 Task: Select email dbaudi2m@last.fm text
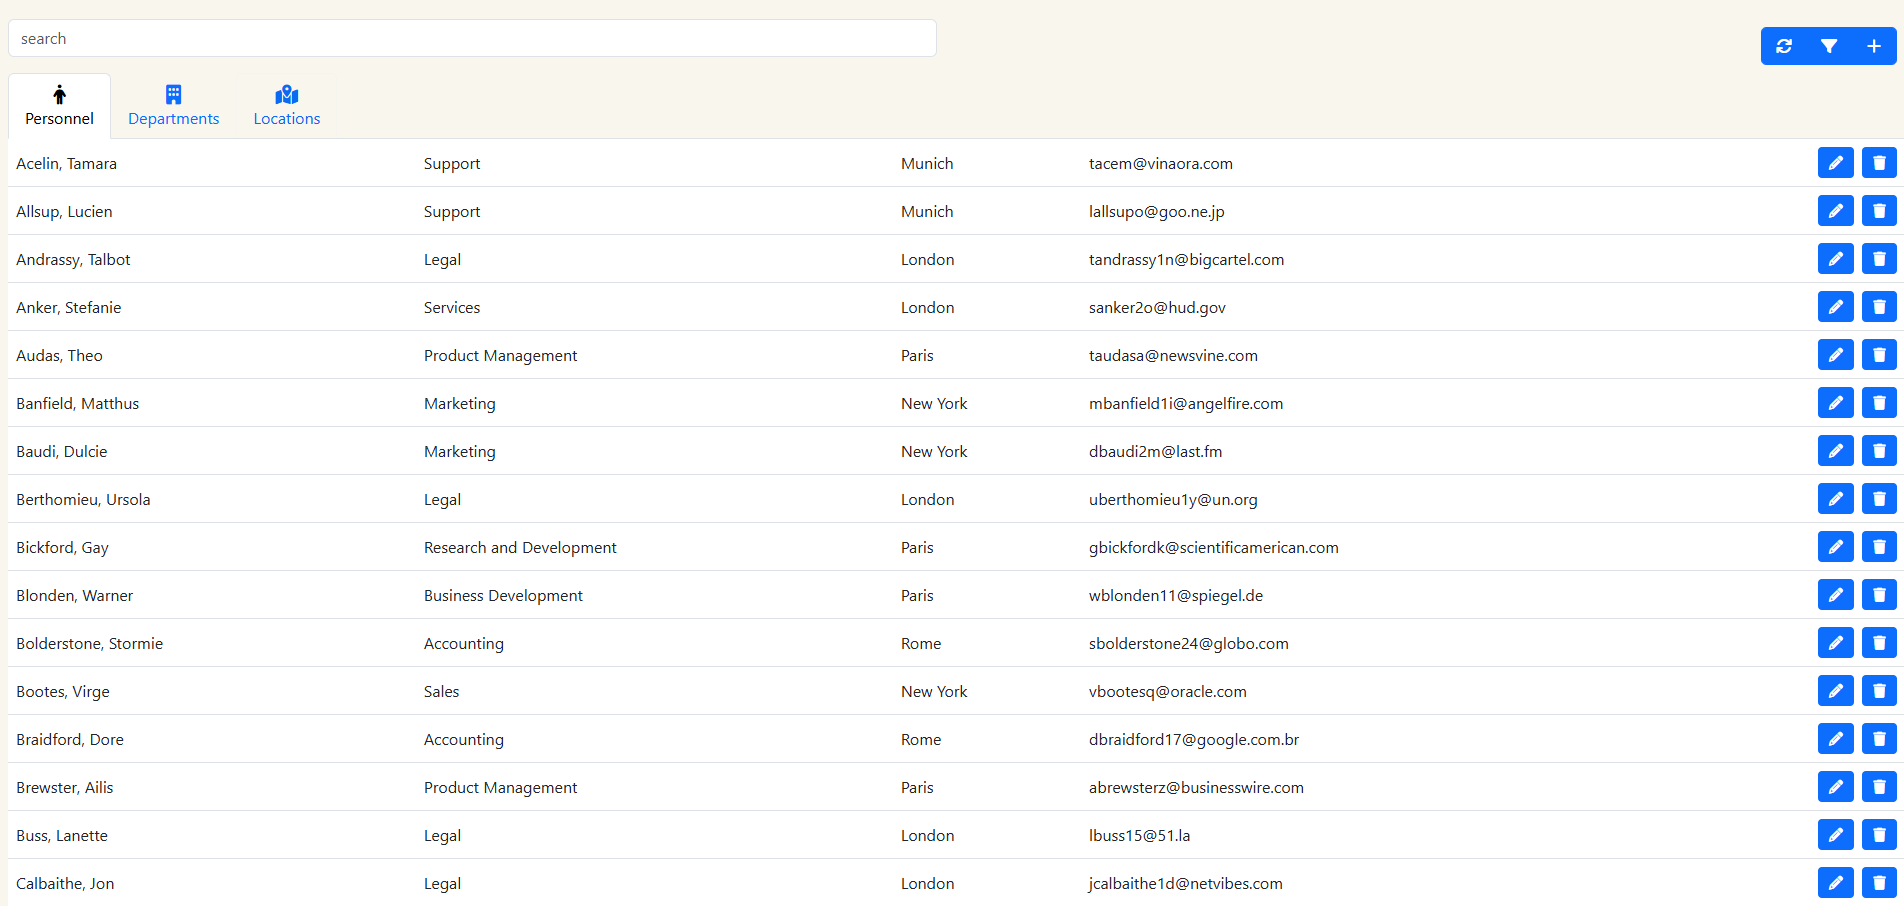click(1155, 452)
